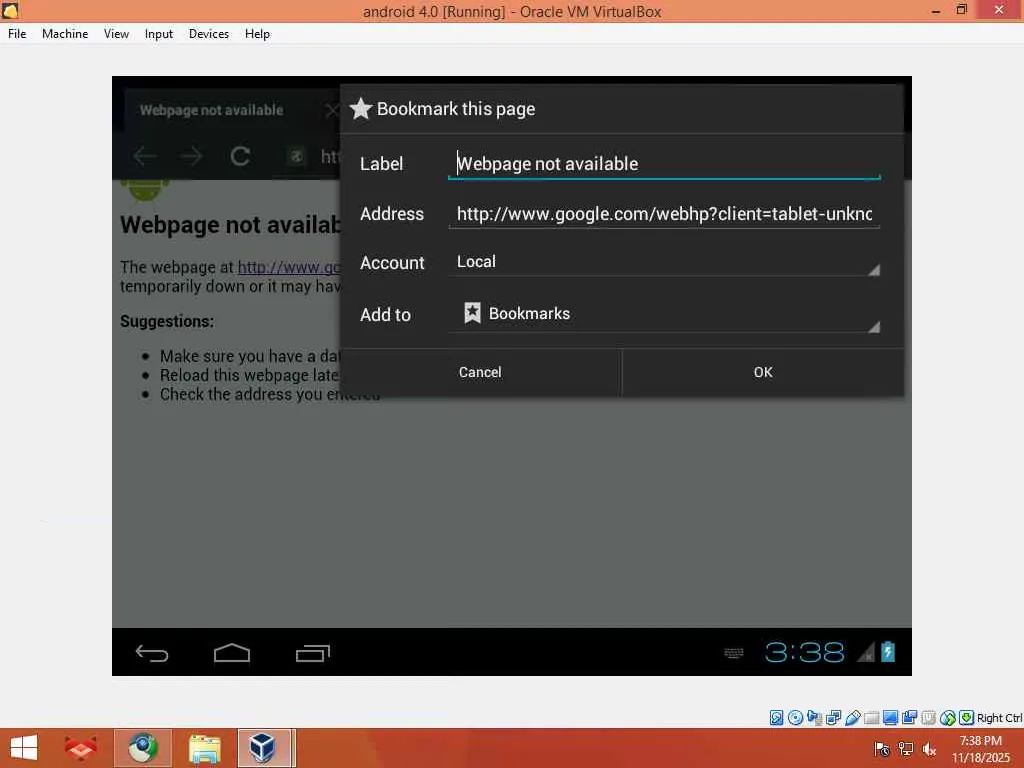1024x768 pixels.
Task: Open the Devices menu
Action: click(x=209, y=34)
